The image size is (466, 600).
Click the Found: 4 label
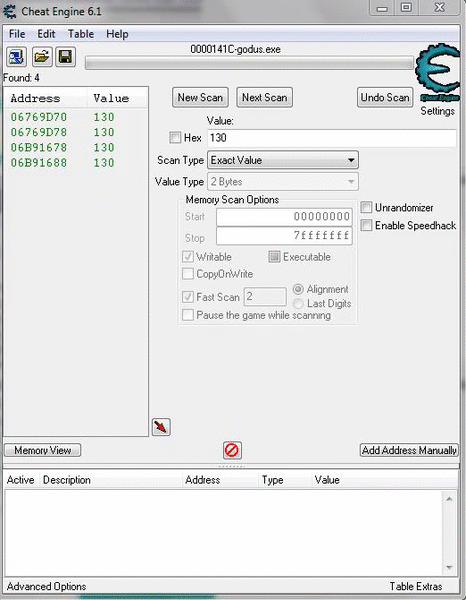(21, 78)
